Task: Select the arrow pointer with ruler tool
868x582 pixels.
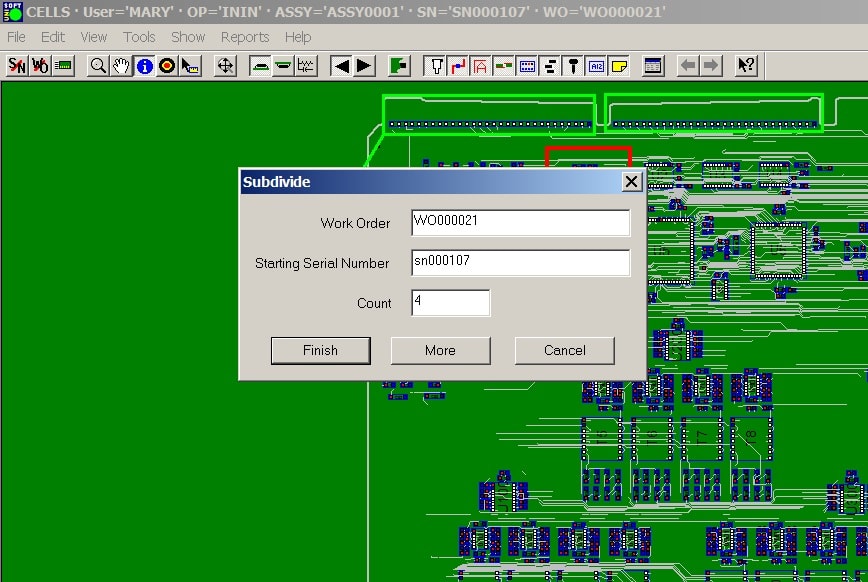Action: point(190,66)
